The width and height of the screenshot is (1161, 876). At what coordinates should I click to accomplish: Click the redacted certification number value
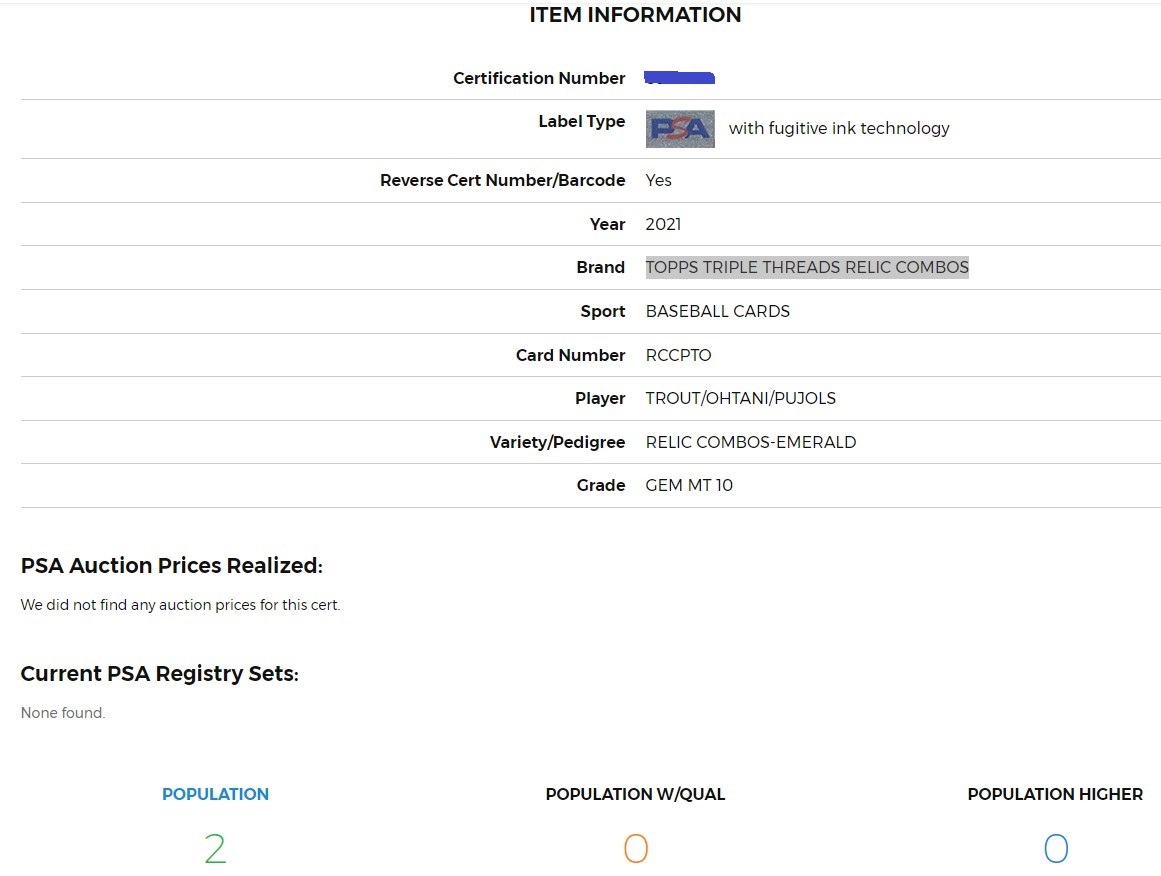(x=679, y=77)
